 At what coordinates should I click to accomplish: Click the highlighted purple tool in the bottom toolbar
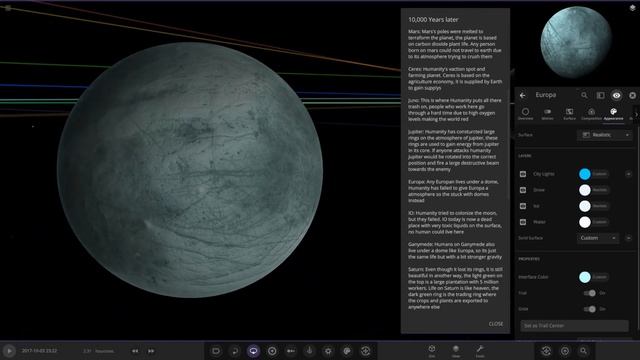point(253,351)
